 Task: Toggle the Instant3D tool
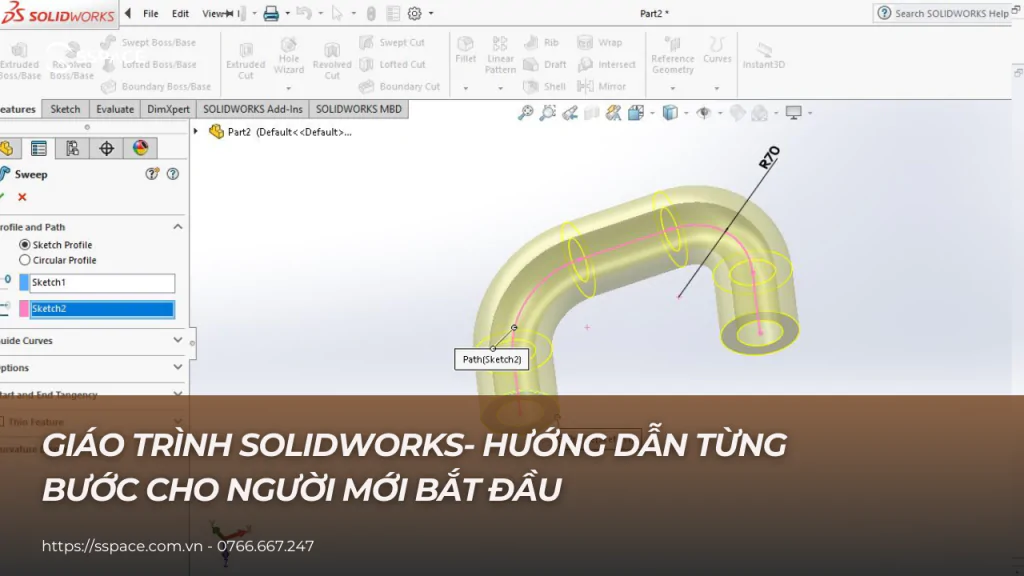pyautogui.click(x=763, y=55)
